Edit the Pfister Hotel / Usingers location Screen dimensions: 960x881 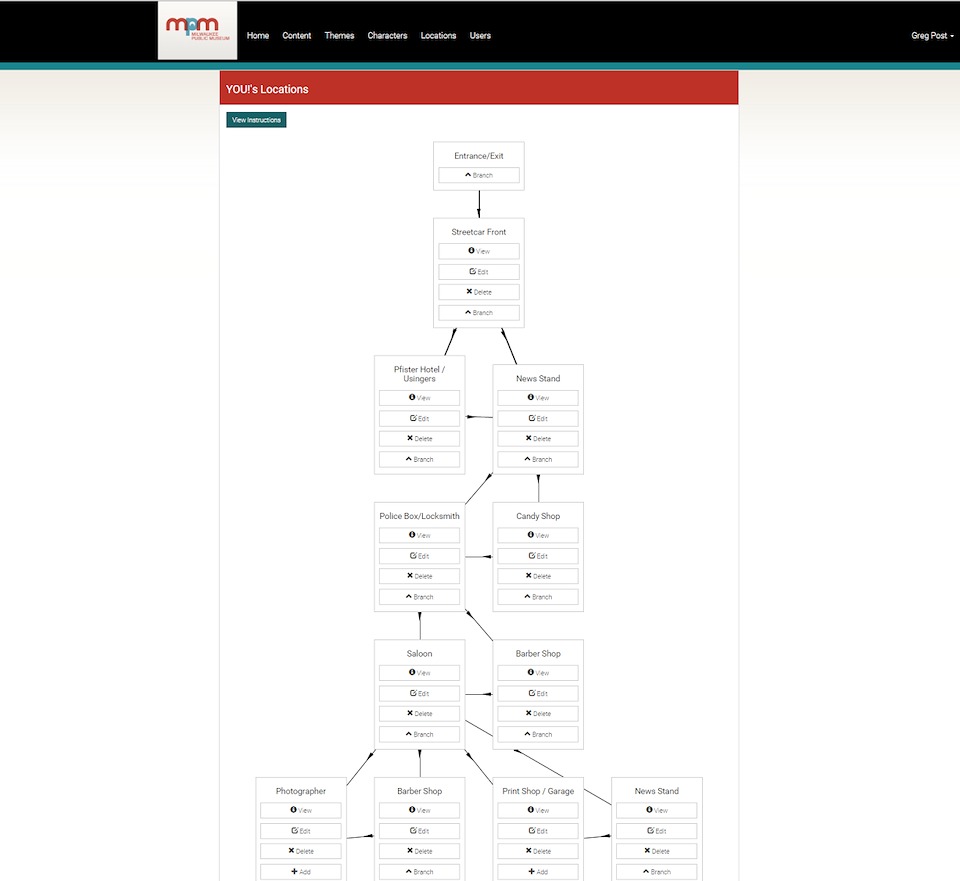tap(419, 418)
